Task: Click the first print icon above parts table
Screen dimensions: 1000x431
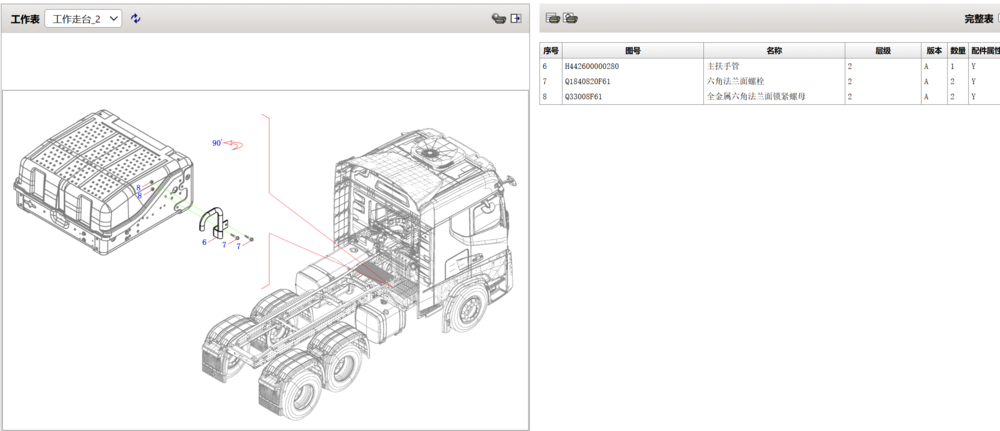Action: (x=552, y=18)
